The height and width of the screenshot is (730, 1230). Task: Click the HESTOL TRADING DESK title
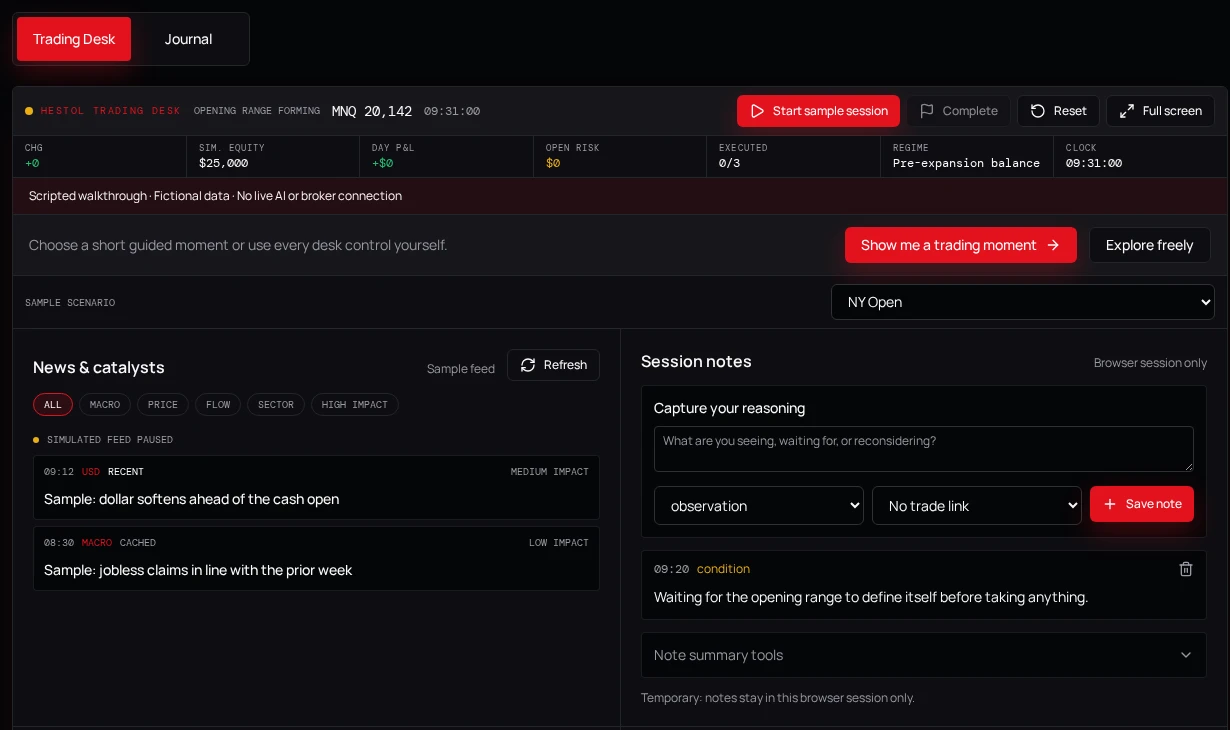click(110, 111)
